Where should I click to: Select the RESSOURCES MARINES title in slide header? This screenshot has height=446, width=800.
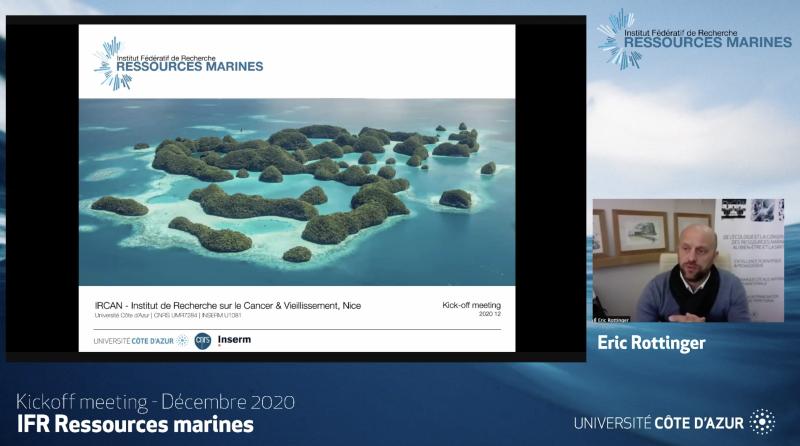(x=191, y=67)
